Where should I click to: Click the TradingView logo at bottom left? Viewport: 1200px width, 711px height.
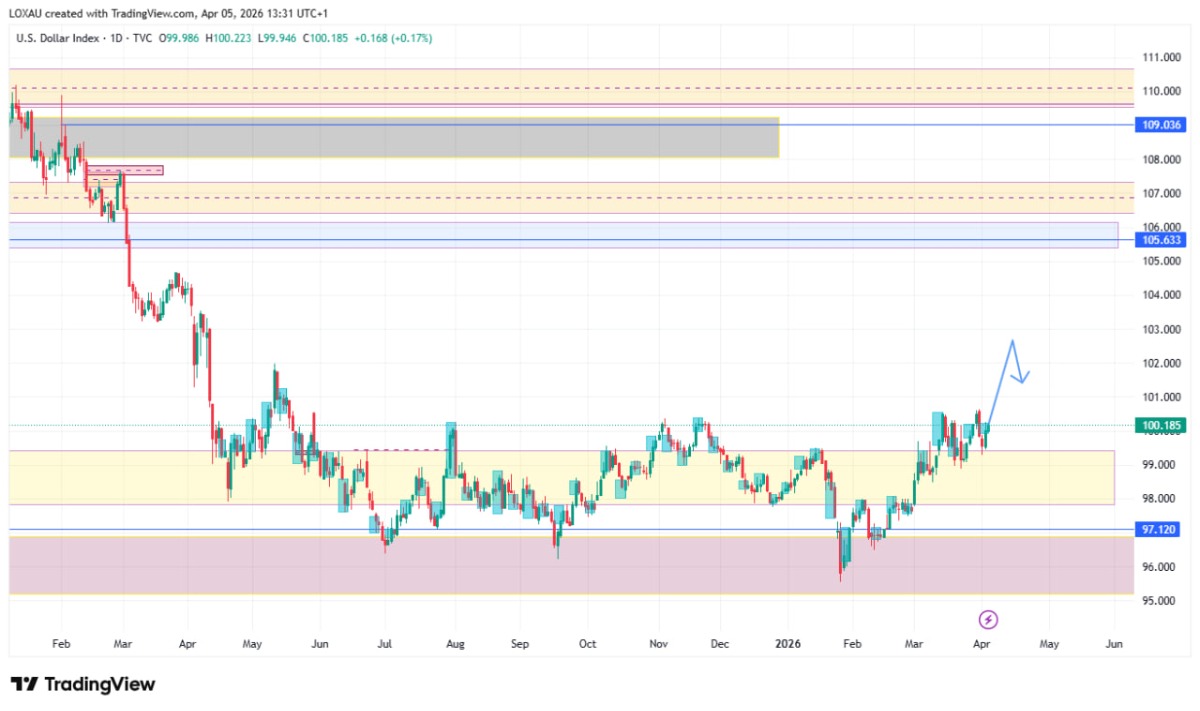pyautogui.click(x=83, y=684)
